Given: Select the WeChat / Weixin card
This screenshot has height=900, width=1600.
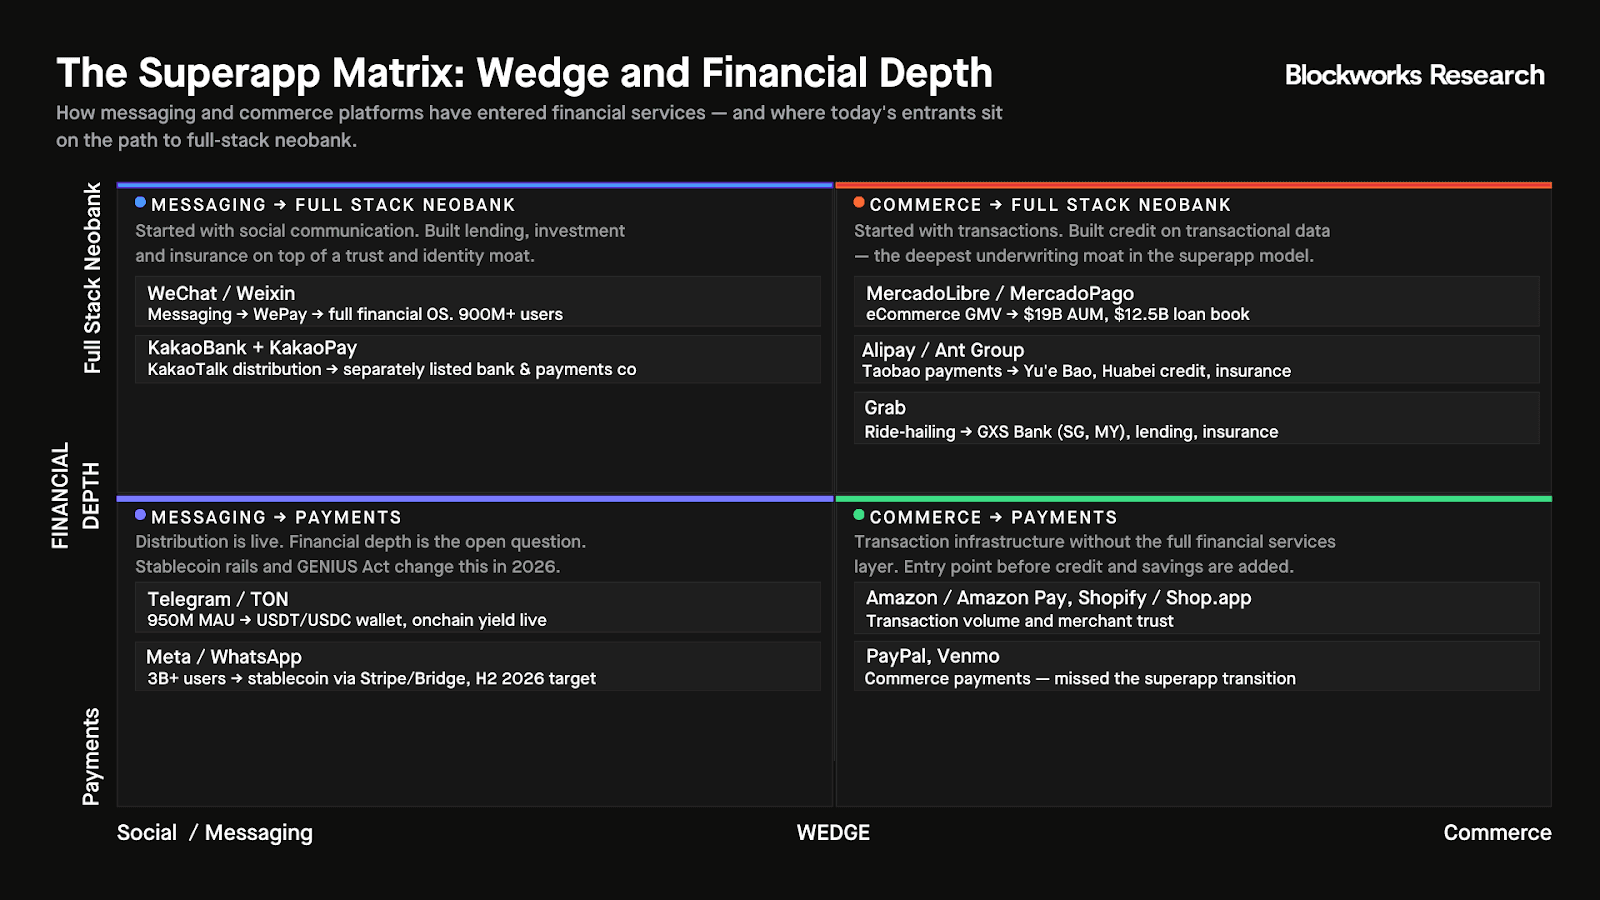Looking at the screenshot, I should coord(478,302).
